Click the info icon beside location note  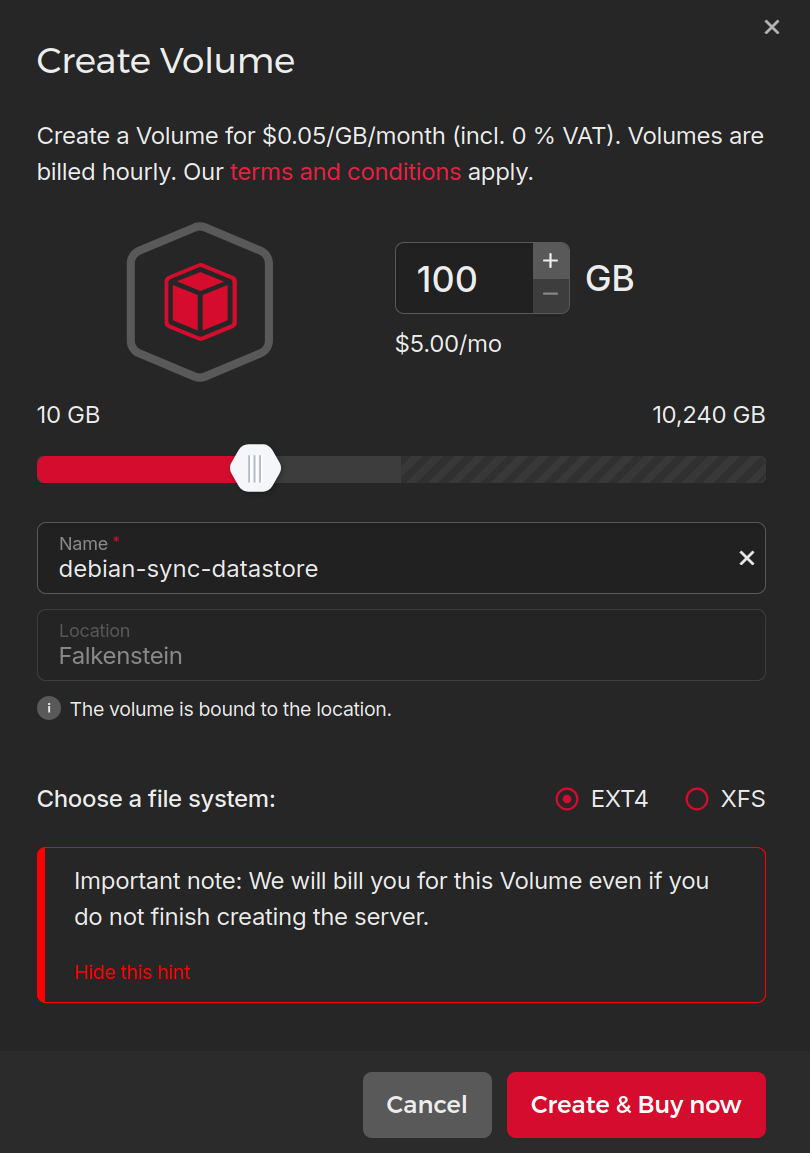[x=49, y=709]
